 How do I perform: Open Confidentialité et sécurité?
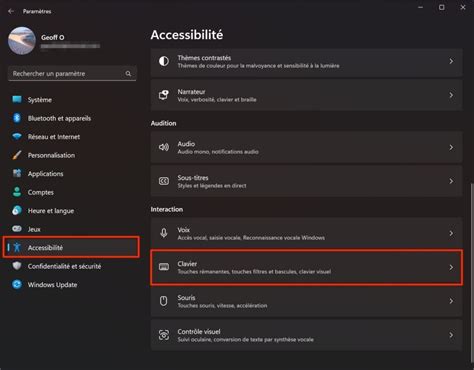click(64, 266)
